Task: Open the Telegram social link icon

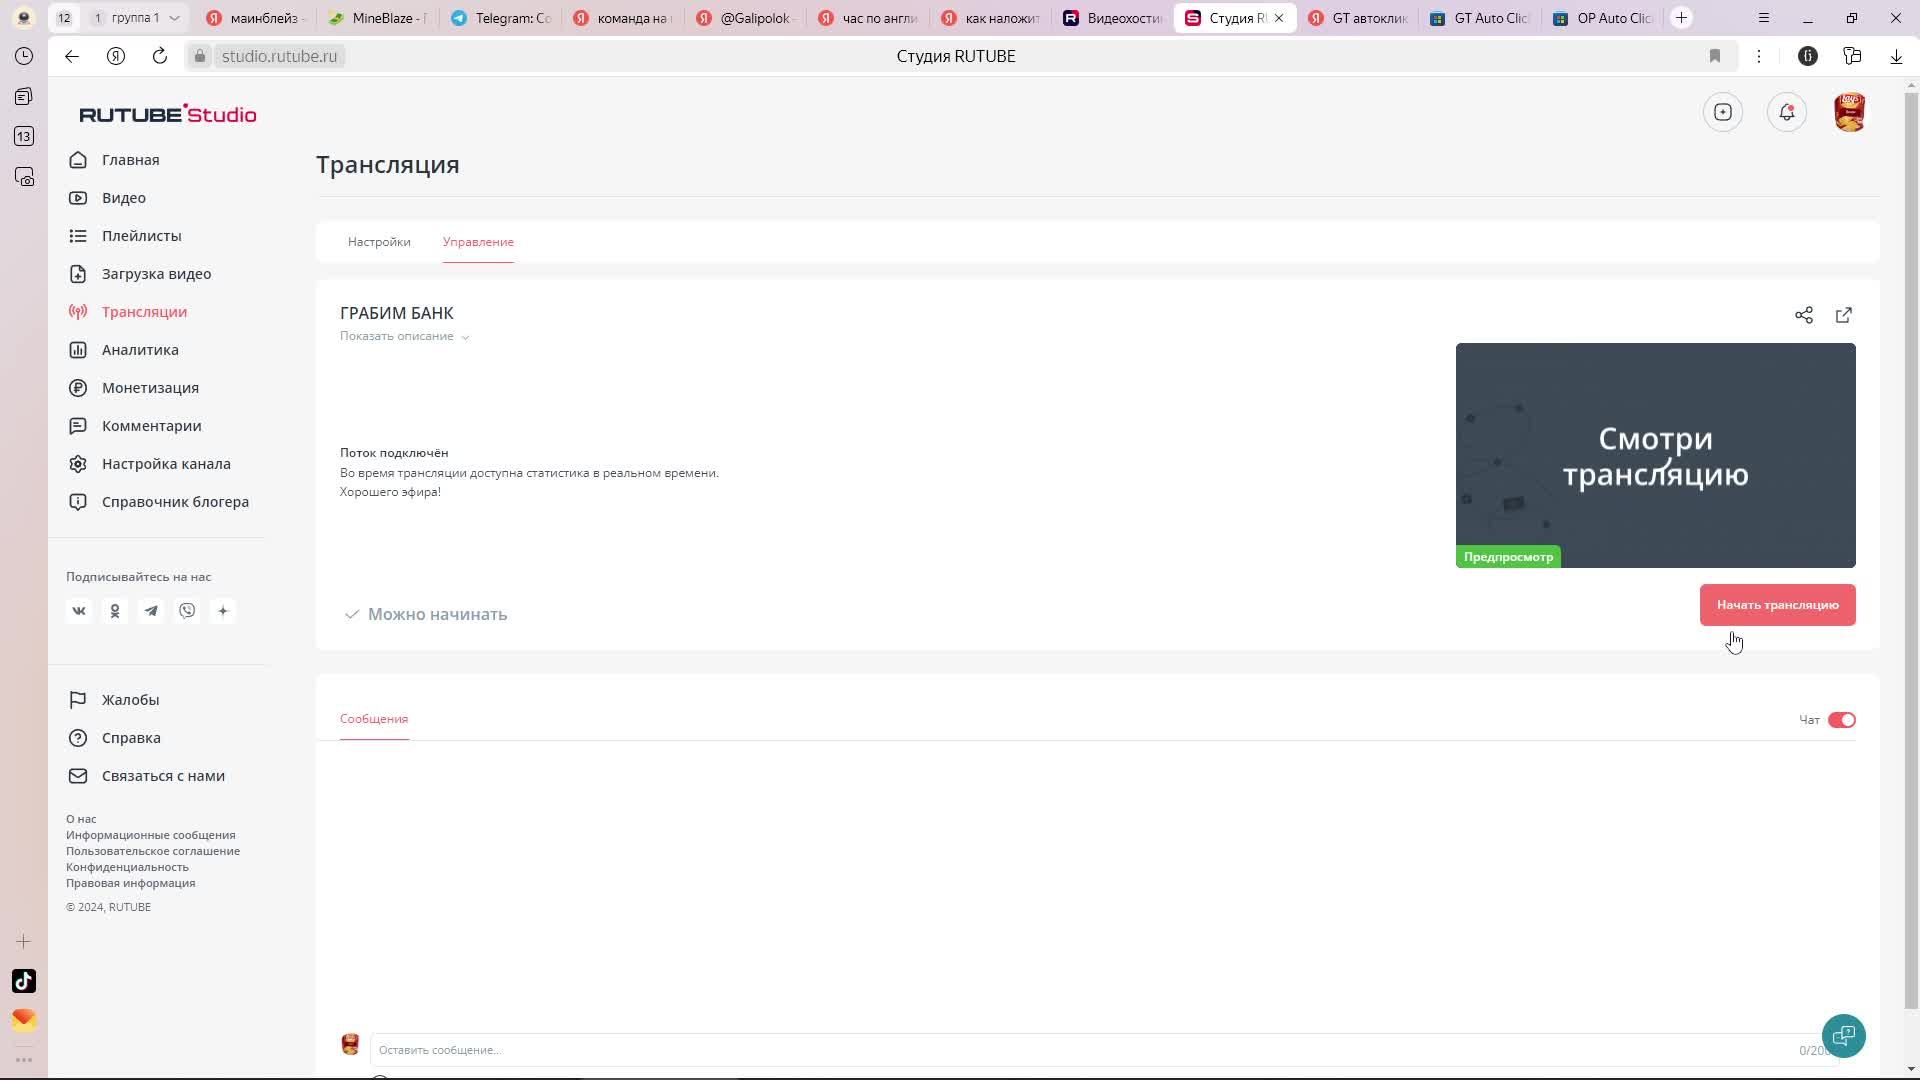Action: (151, 611)
